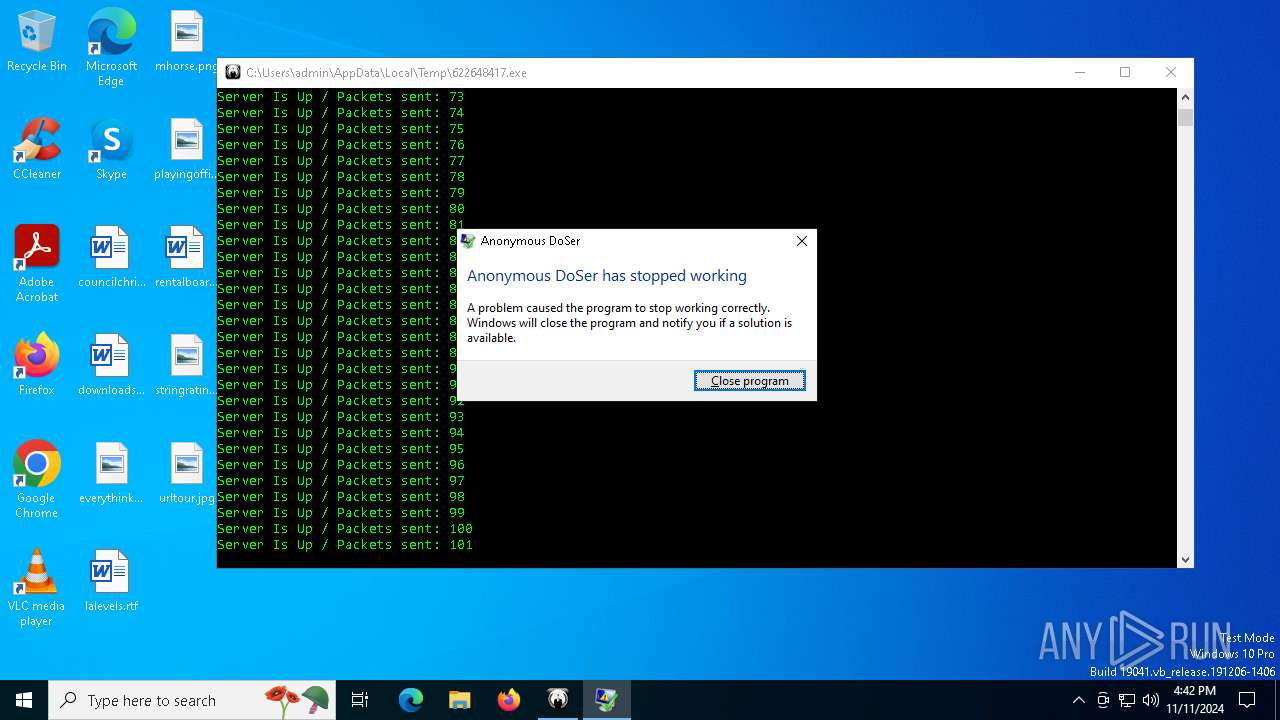This screenshot has width=1280, height=720.
Task: Launch Firefox from the desktop
Action: [x=37, y=366]
